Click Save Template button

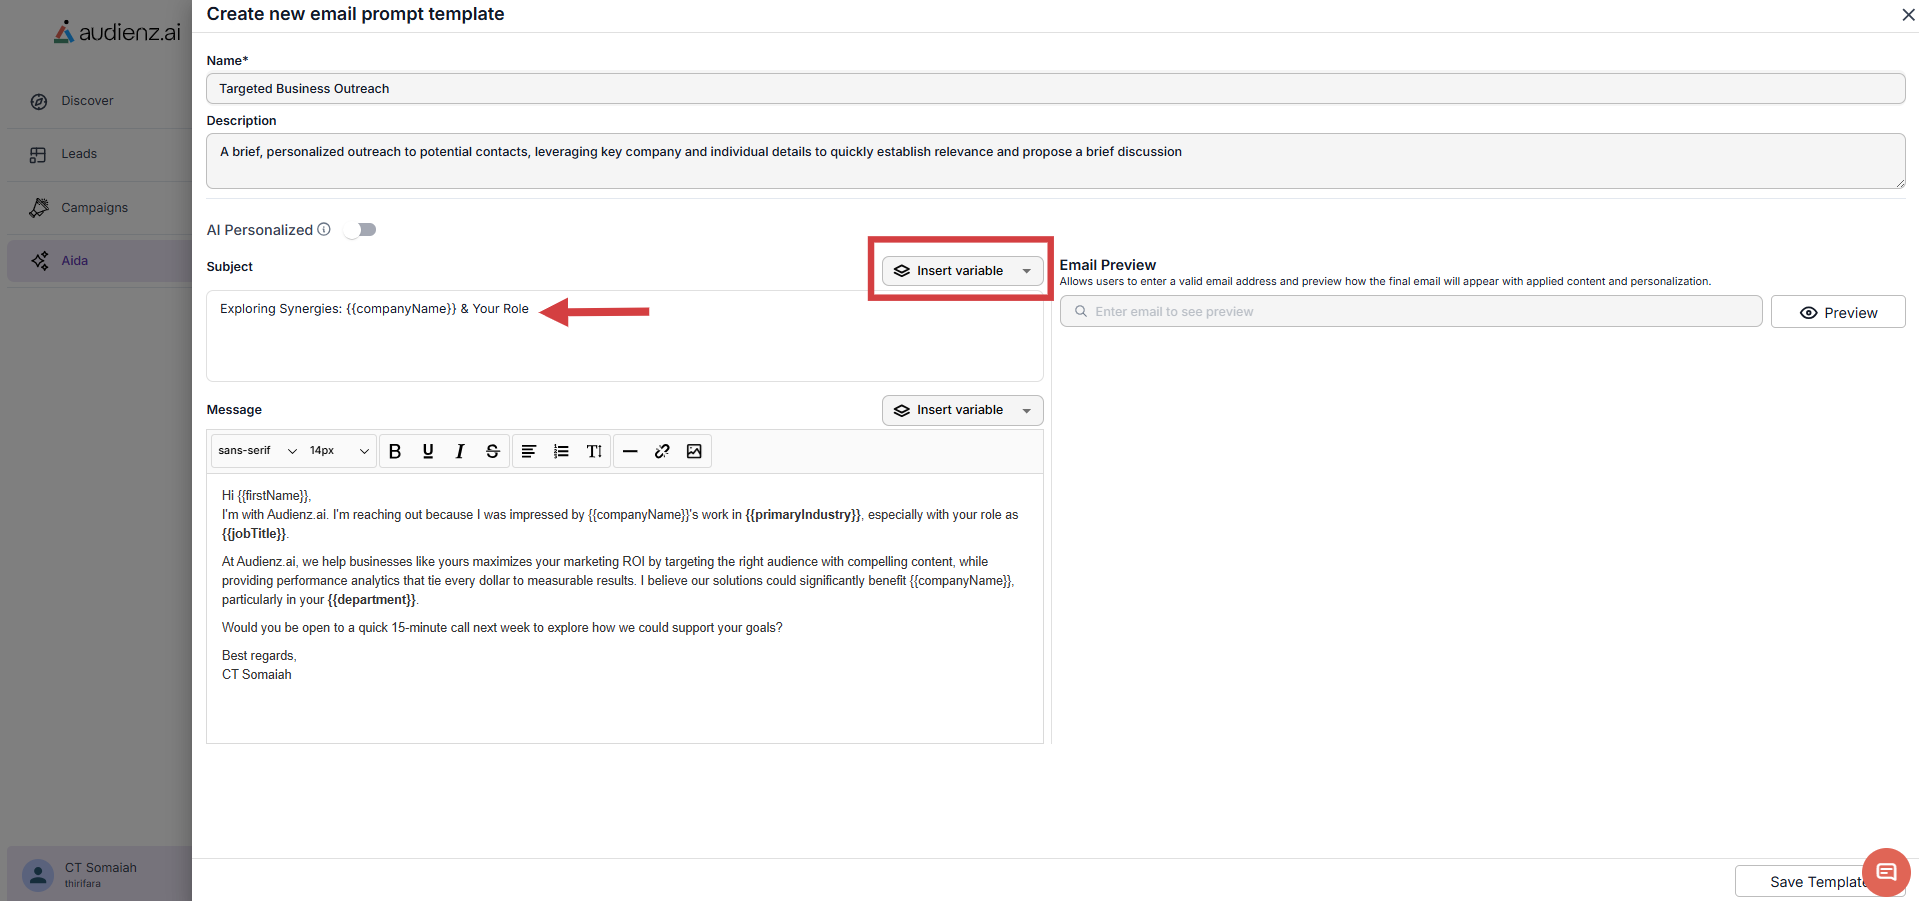(x=1818, y=881)
